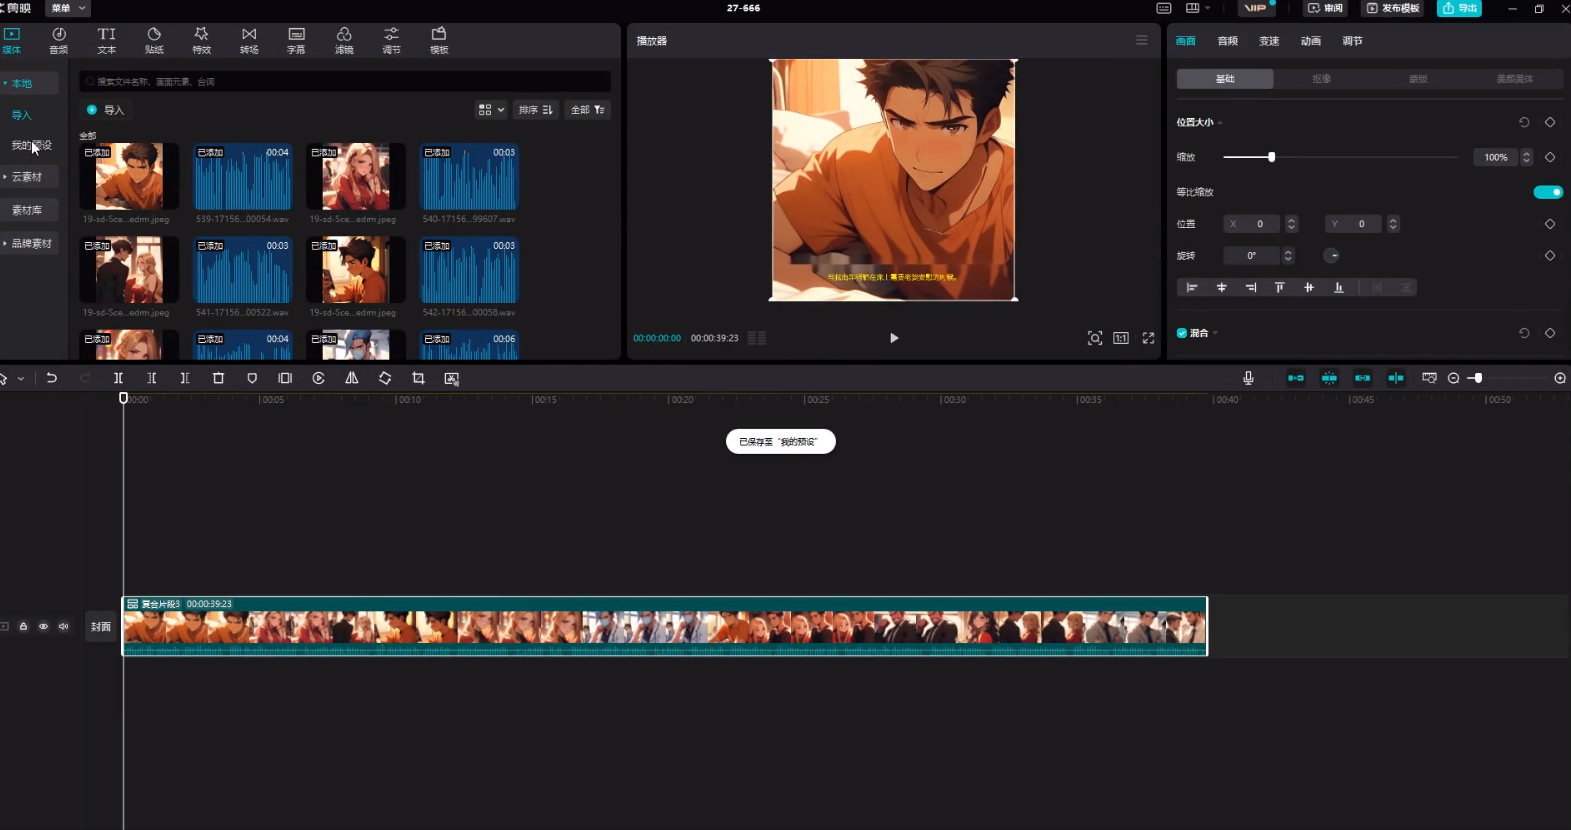Play the preview in the player
Image resolution: width=1571 pixels, height=830 pixels.
pos(894,338)
